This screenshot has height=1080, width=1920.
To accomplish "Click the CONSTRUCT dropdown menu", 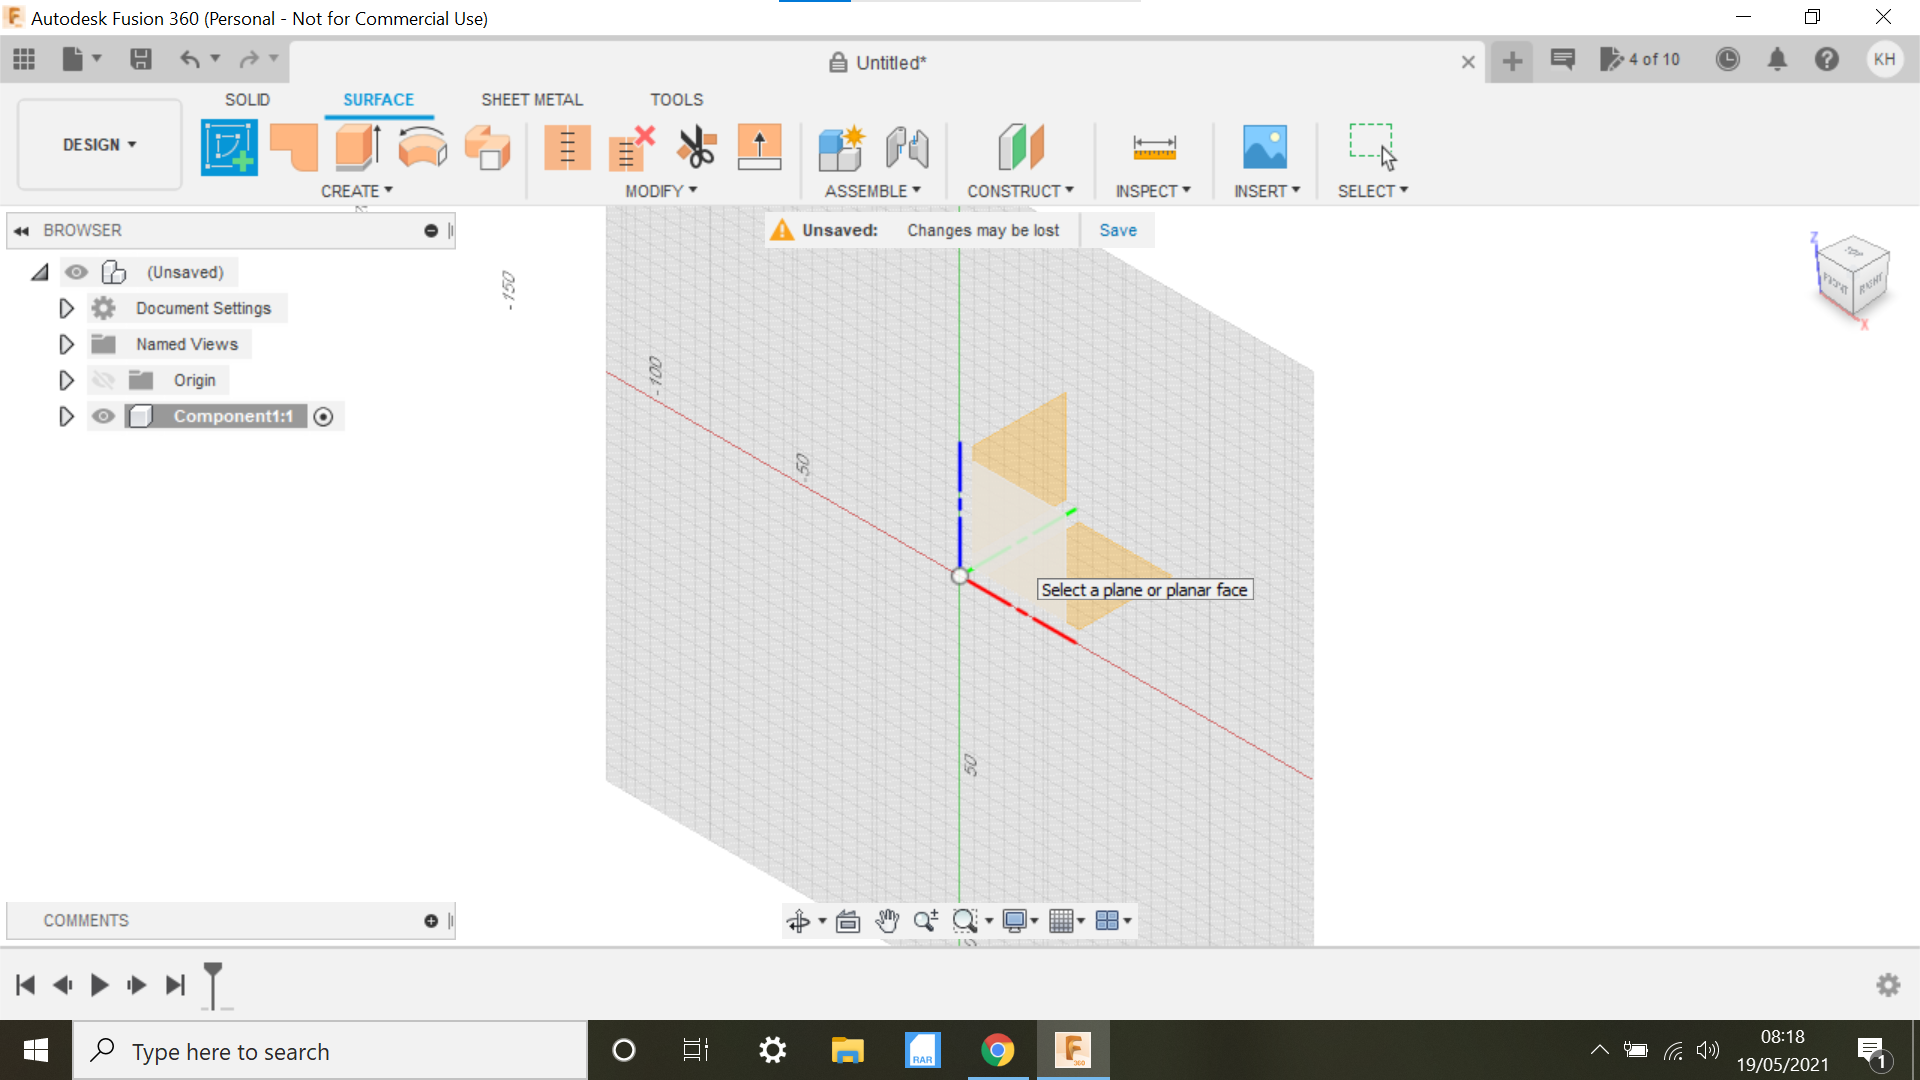I will pos(1021,191).
